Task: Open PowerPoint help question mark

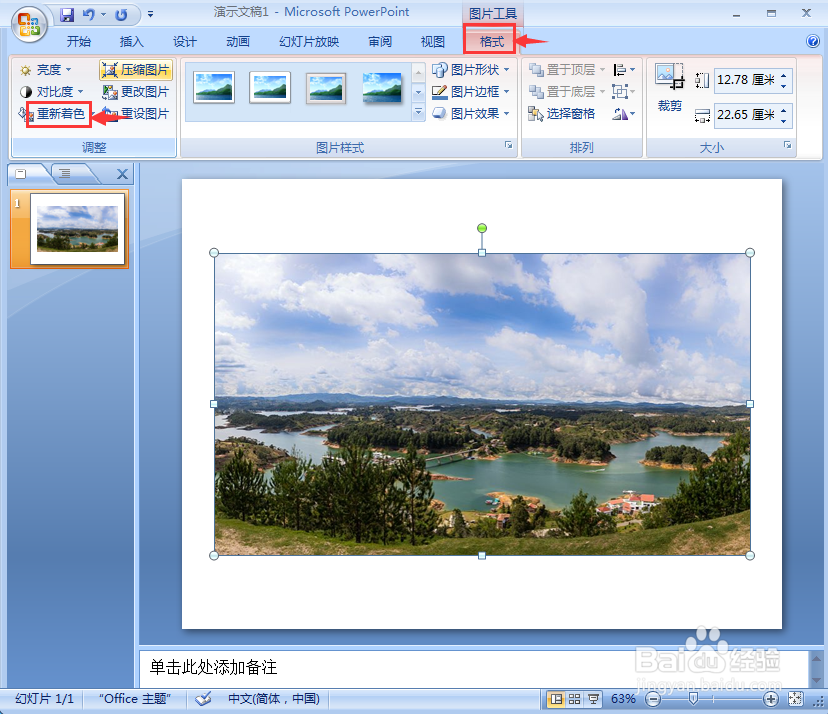Action: pos(813,41)
